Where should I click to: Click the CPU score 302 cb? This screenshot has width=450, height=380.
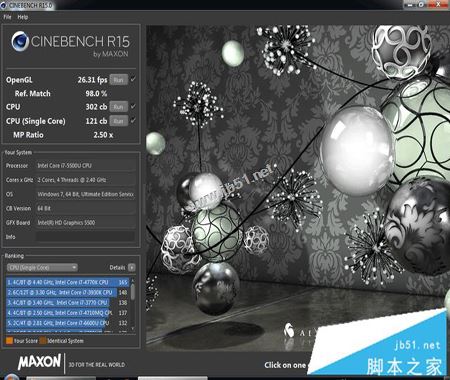[x=96, y=107]
